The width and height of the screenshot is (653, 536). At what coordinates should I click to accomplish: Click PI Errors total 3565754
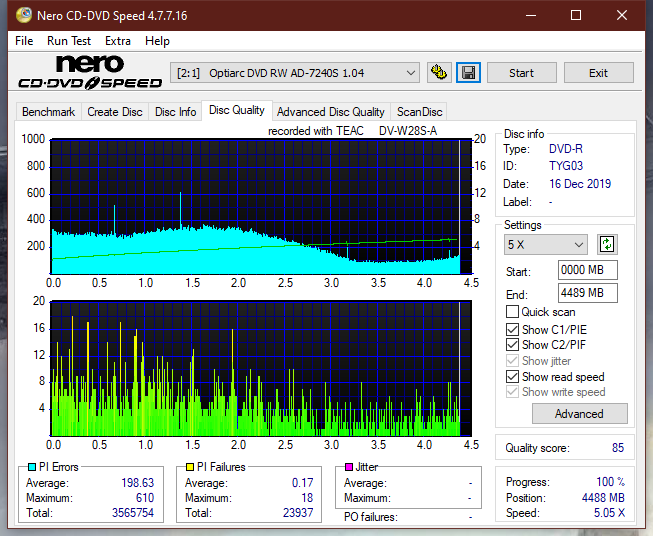[133, 513]
